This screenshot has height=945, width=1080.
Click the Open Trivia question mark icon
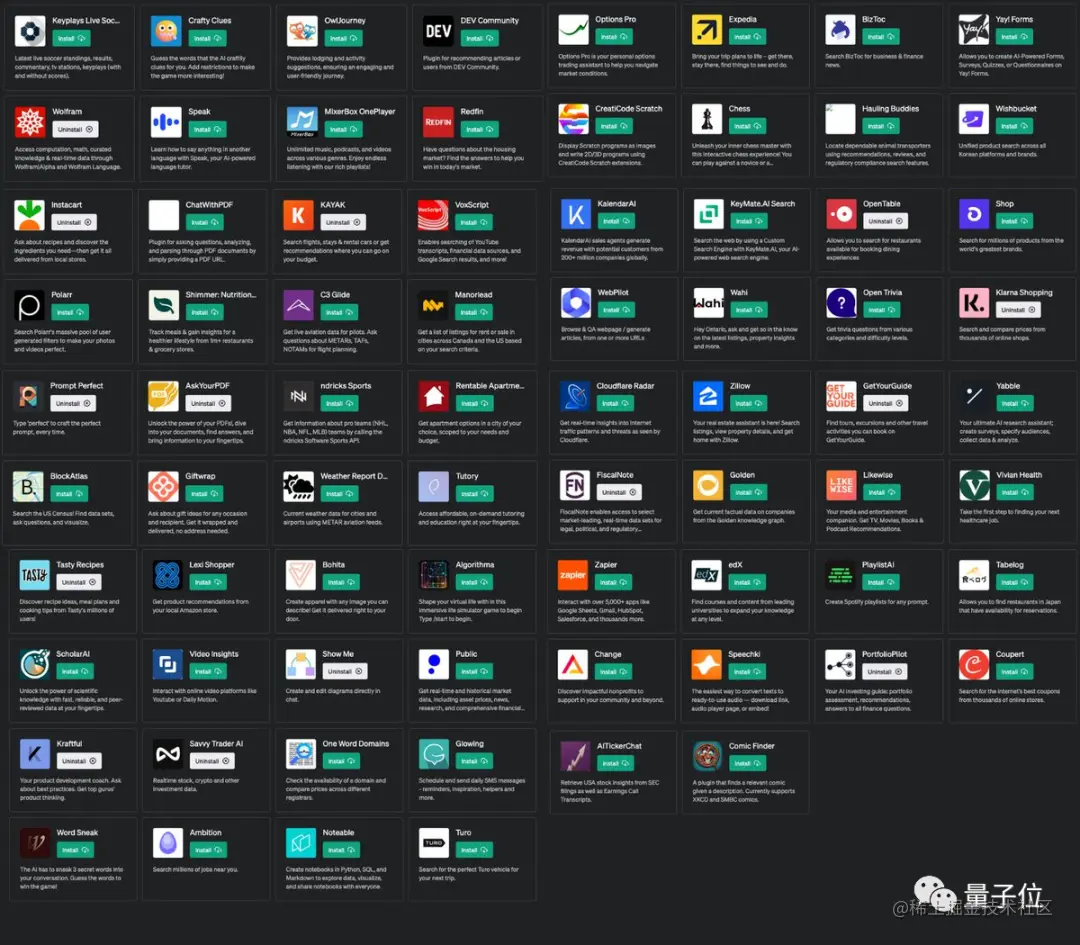click(x=841, y=303)
